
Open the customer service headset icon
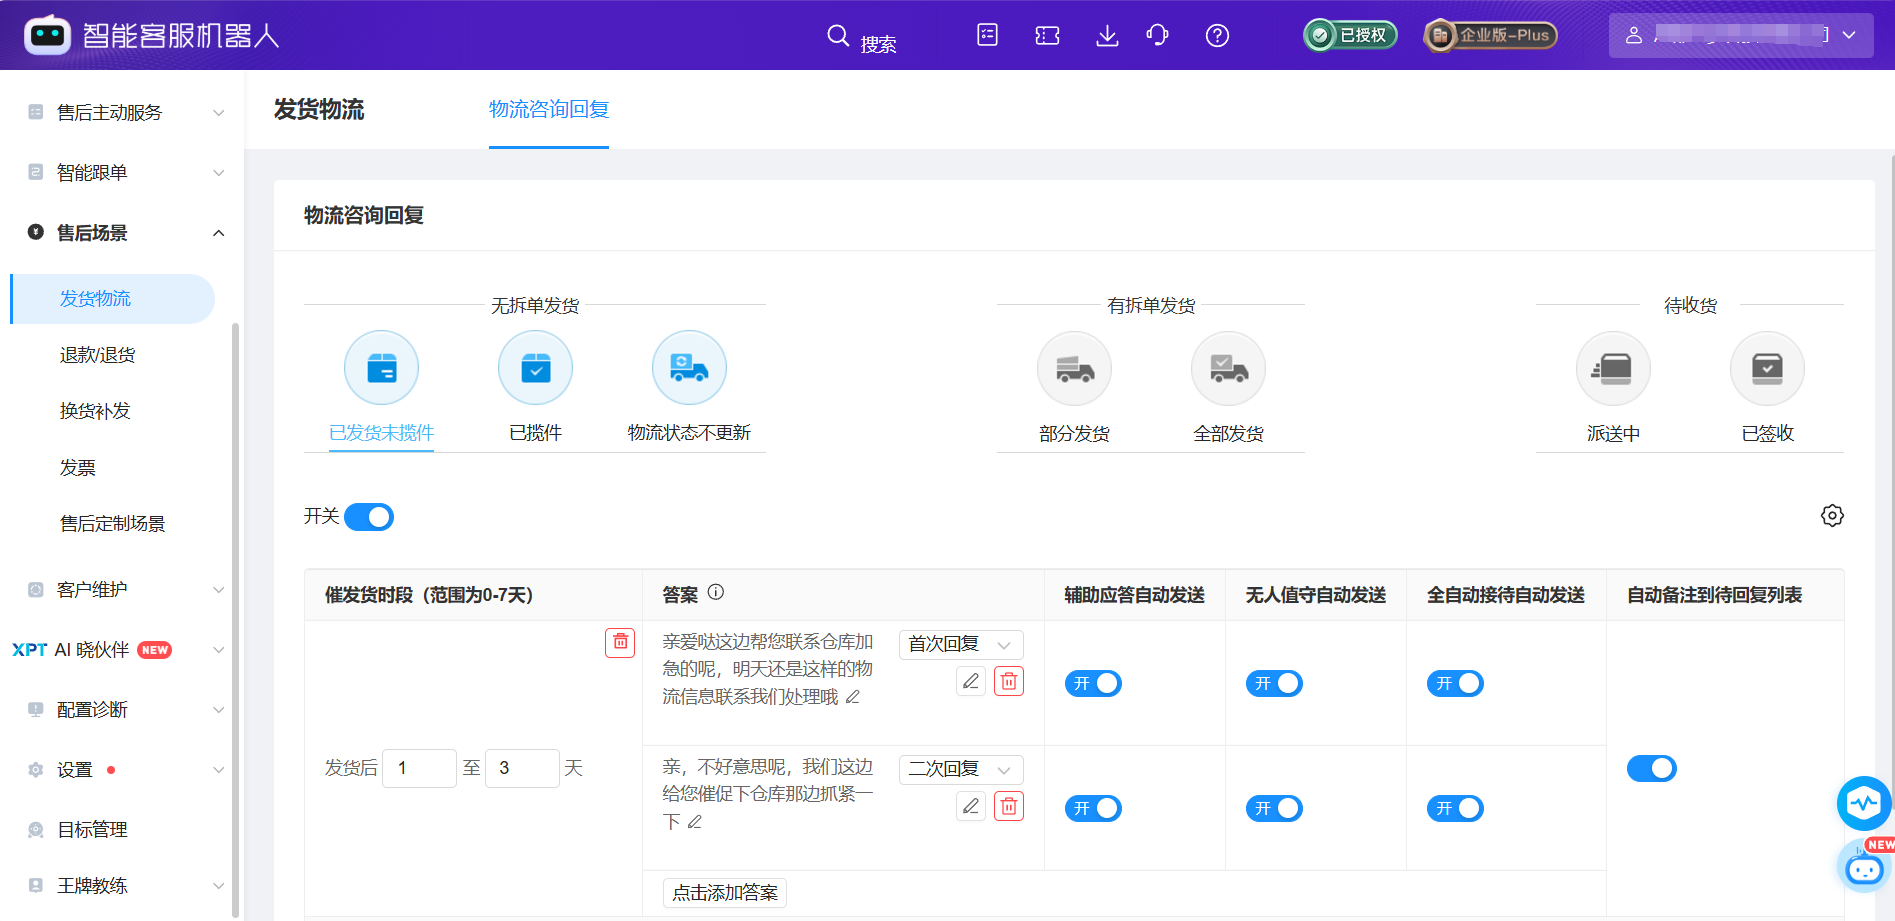1158,36
